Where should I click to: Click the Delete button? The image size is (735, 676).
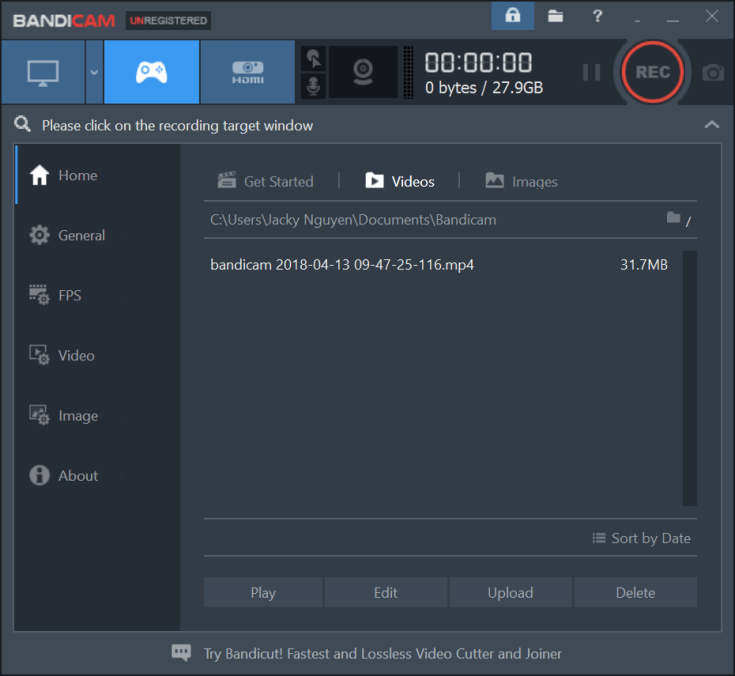click(635, 593)
